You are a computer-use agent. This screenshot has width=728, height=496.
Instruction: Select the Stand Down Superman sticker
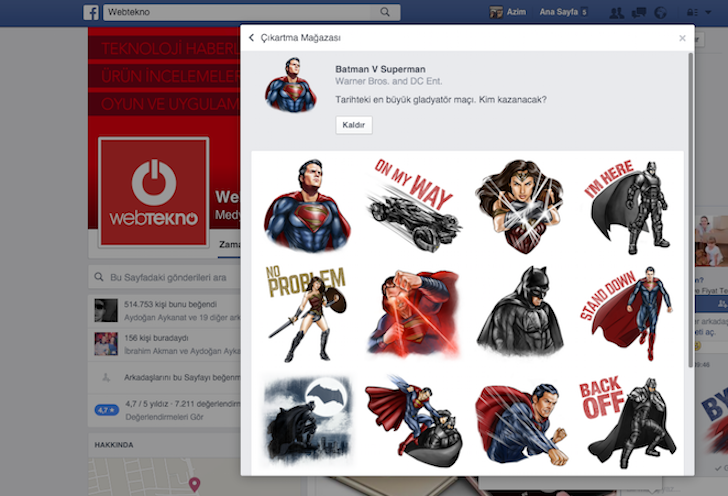coord(627,313)
